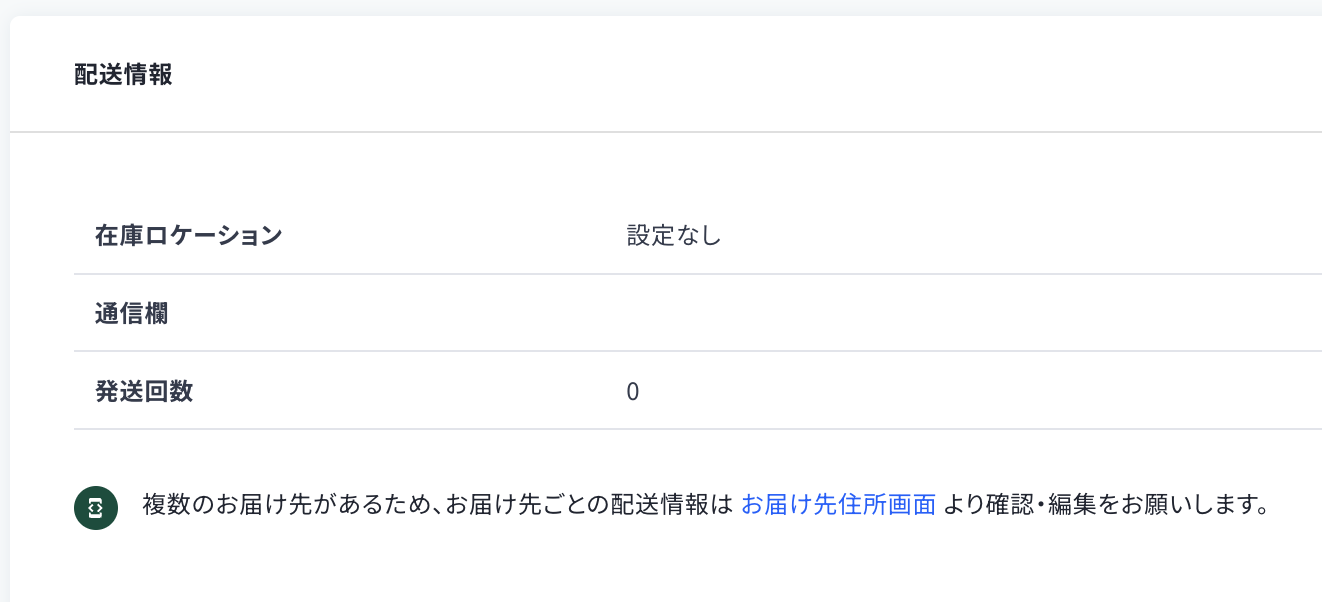Click the text より確認・編集をお願いします

[1106, 505]
